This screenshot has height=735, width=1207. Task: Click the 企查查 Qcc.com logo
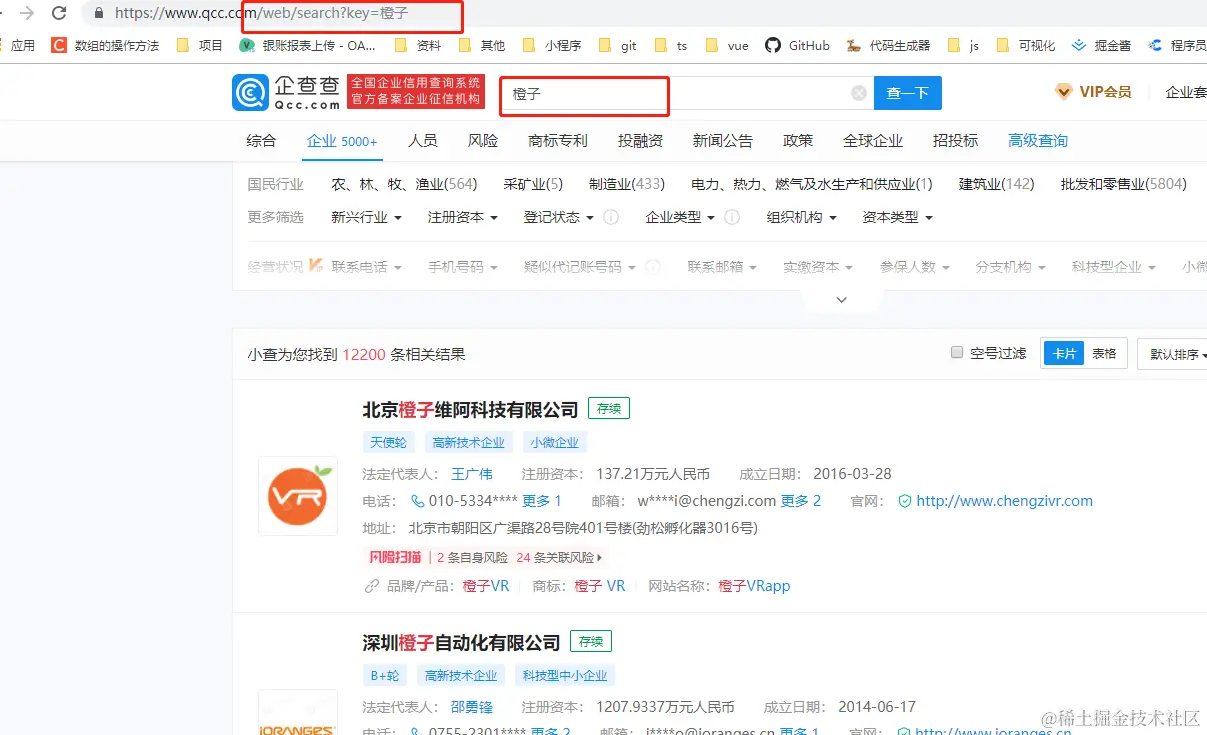(x=286, y=93)
